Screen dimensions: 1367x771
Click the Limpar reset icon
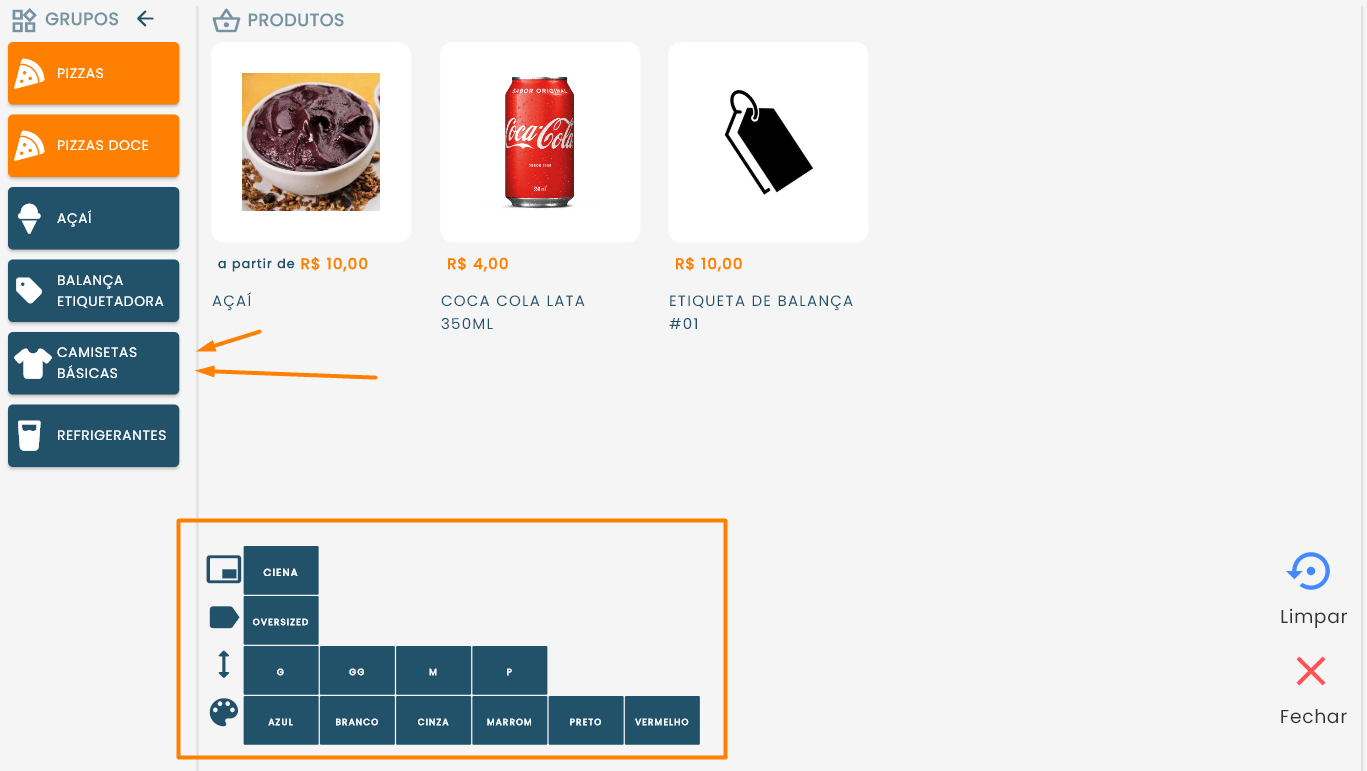tap(1309, 572)
